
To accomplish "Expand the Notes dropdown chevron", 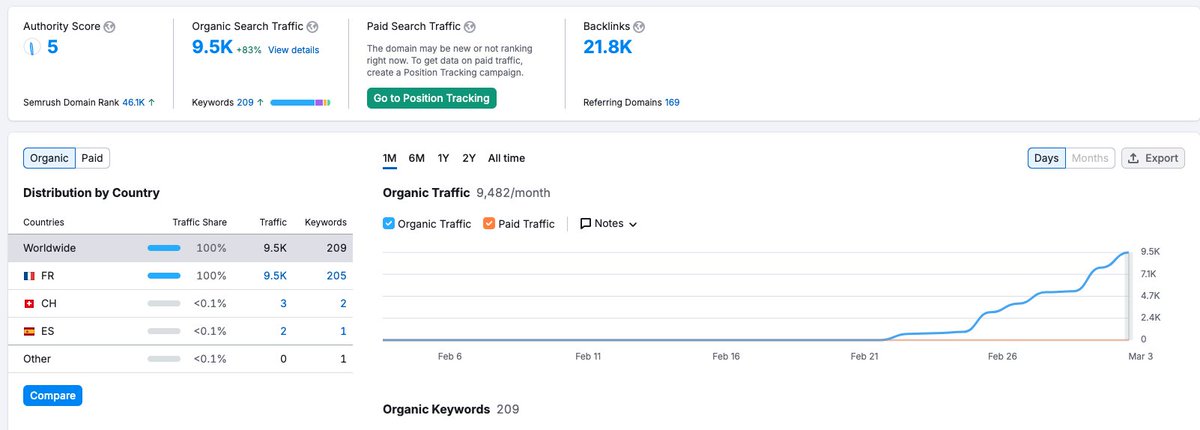I will [632, 224].
